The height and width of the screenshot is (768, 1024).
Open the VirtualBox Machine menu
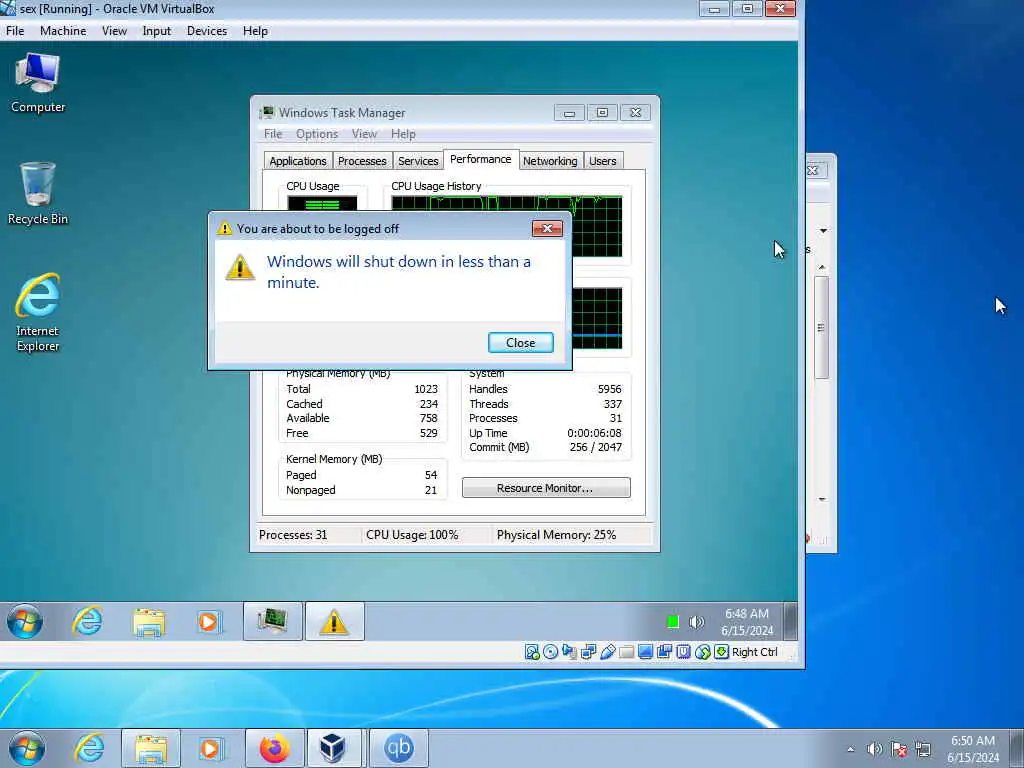pos(63,31)
